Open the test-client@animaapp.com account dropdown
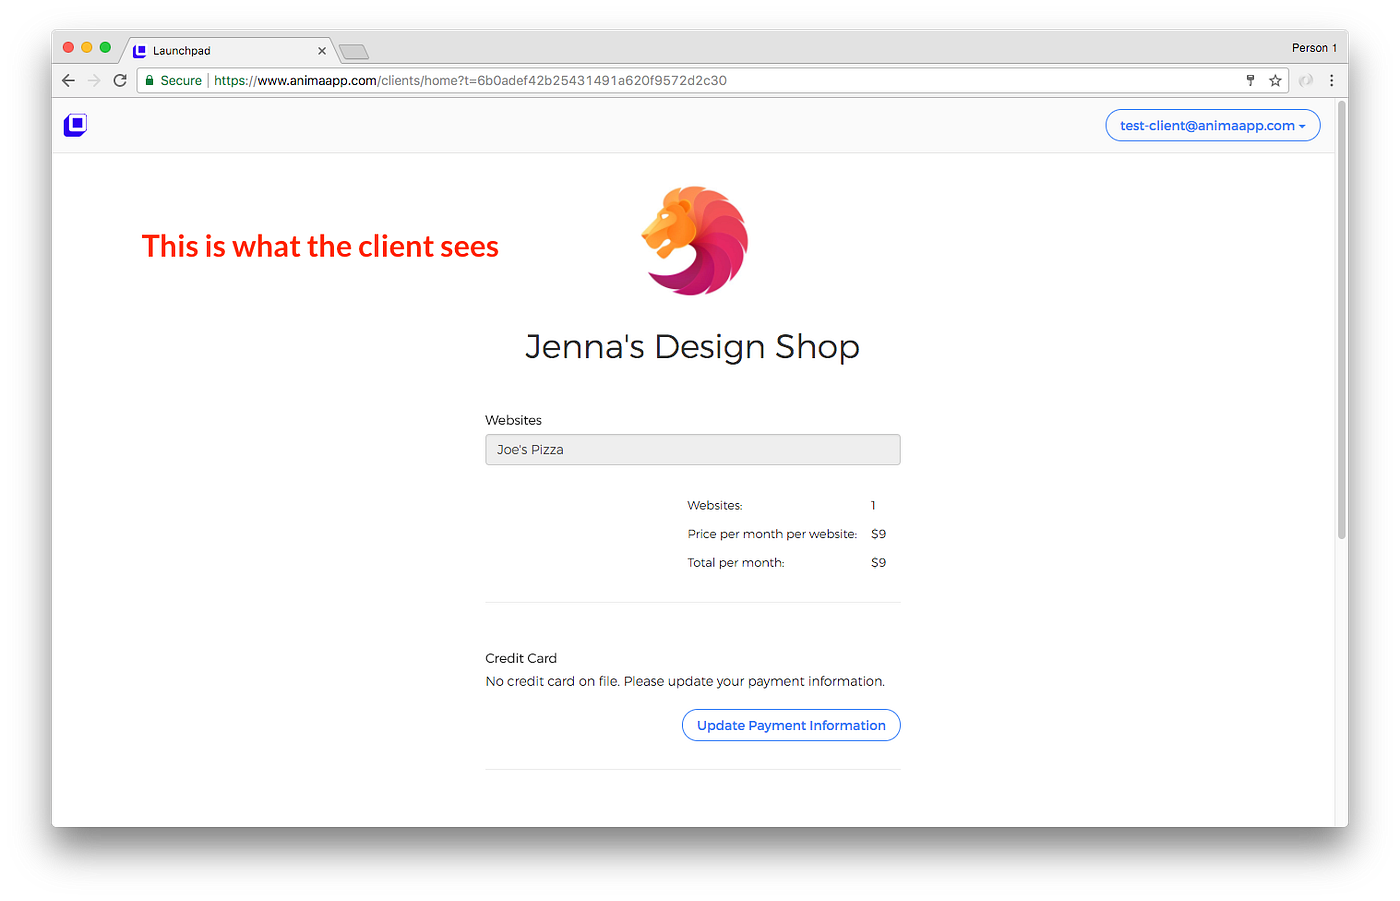Viewport: 1400px width, 901px height. tap(1212, 125)
